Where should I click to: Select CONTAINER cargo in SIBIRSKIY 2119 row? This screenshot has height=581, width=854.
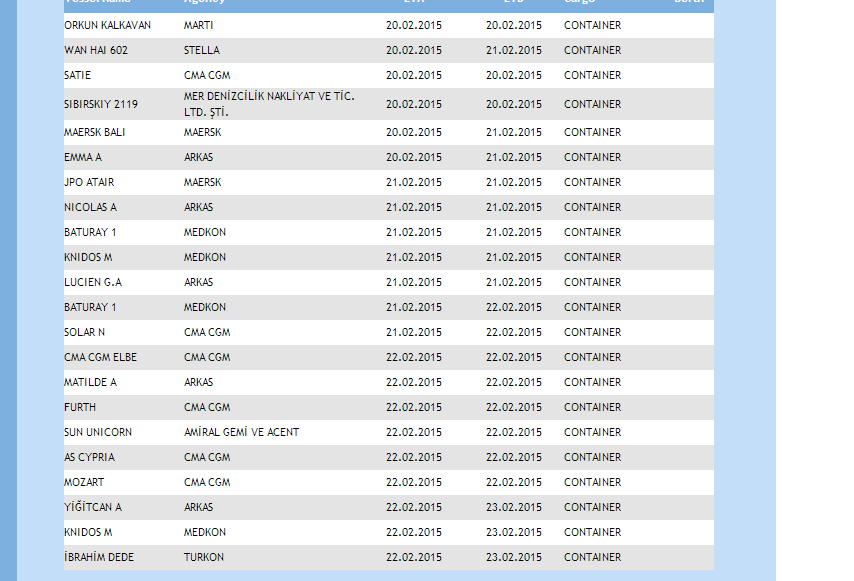point(593,105)
